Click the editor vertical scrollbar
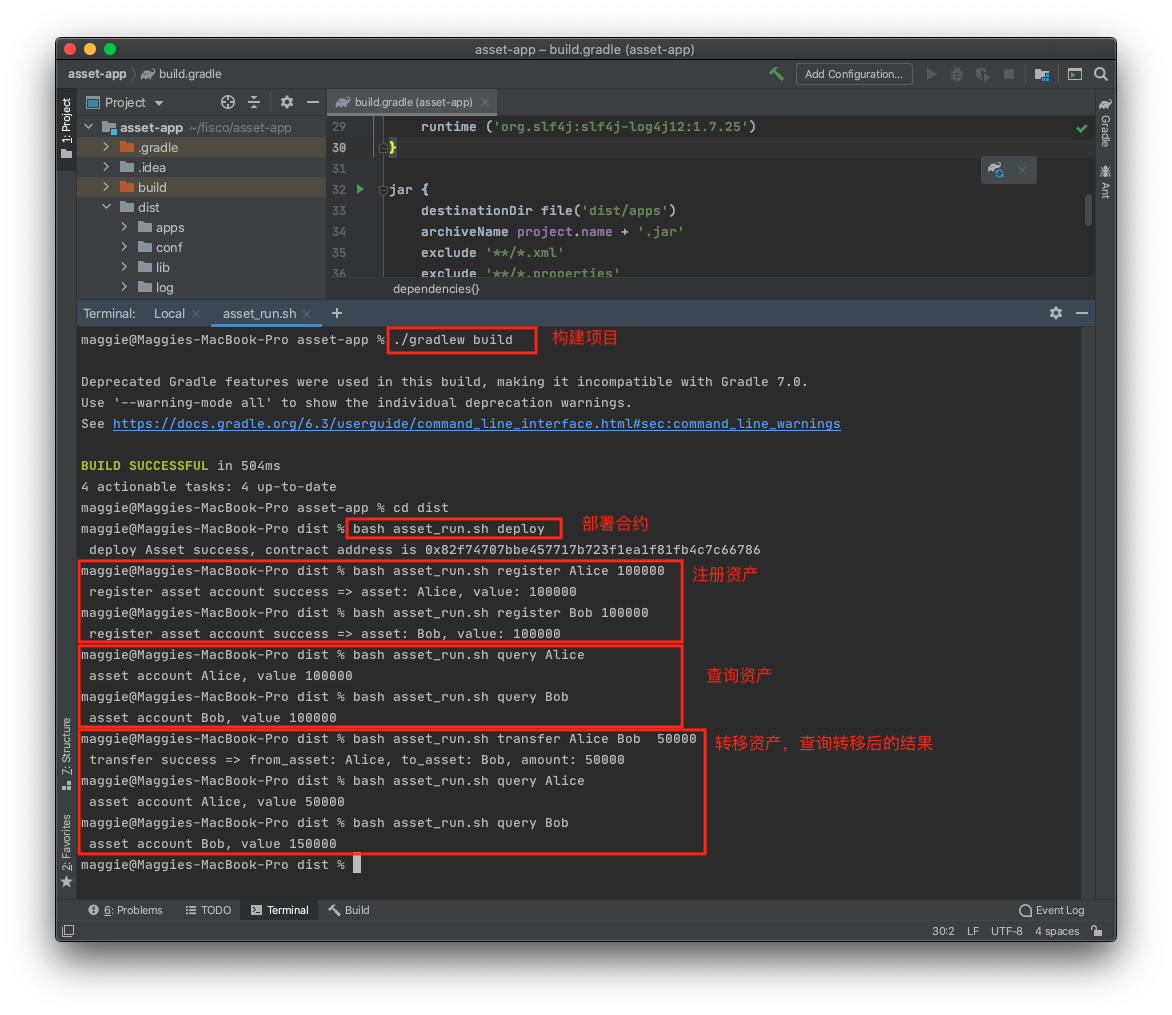The width and height of the screenshot is (1172, 1015). click(x=1088, y=210)
